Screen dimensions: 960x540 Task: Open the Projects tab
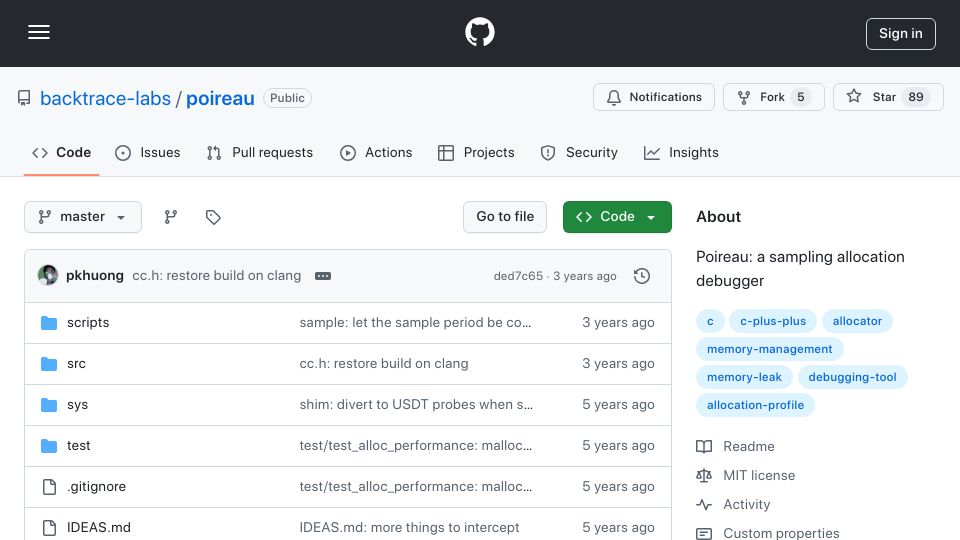click(x=476, y=152)
